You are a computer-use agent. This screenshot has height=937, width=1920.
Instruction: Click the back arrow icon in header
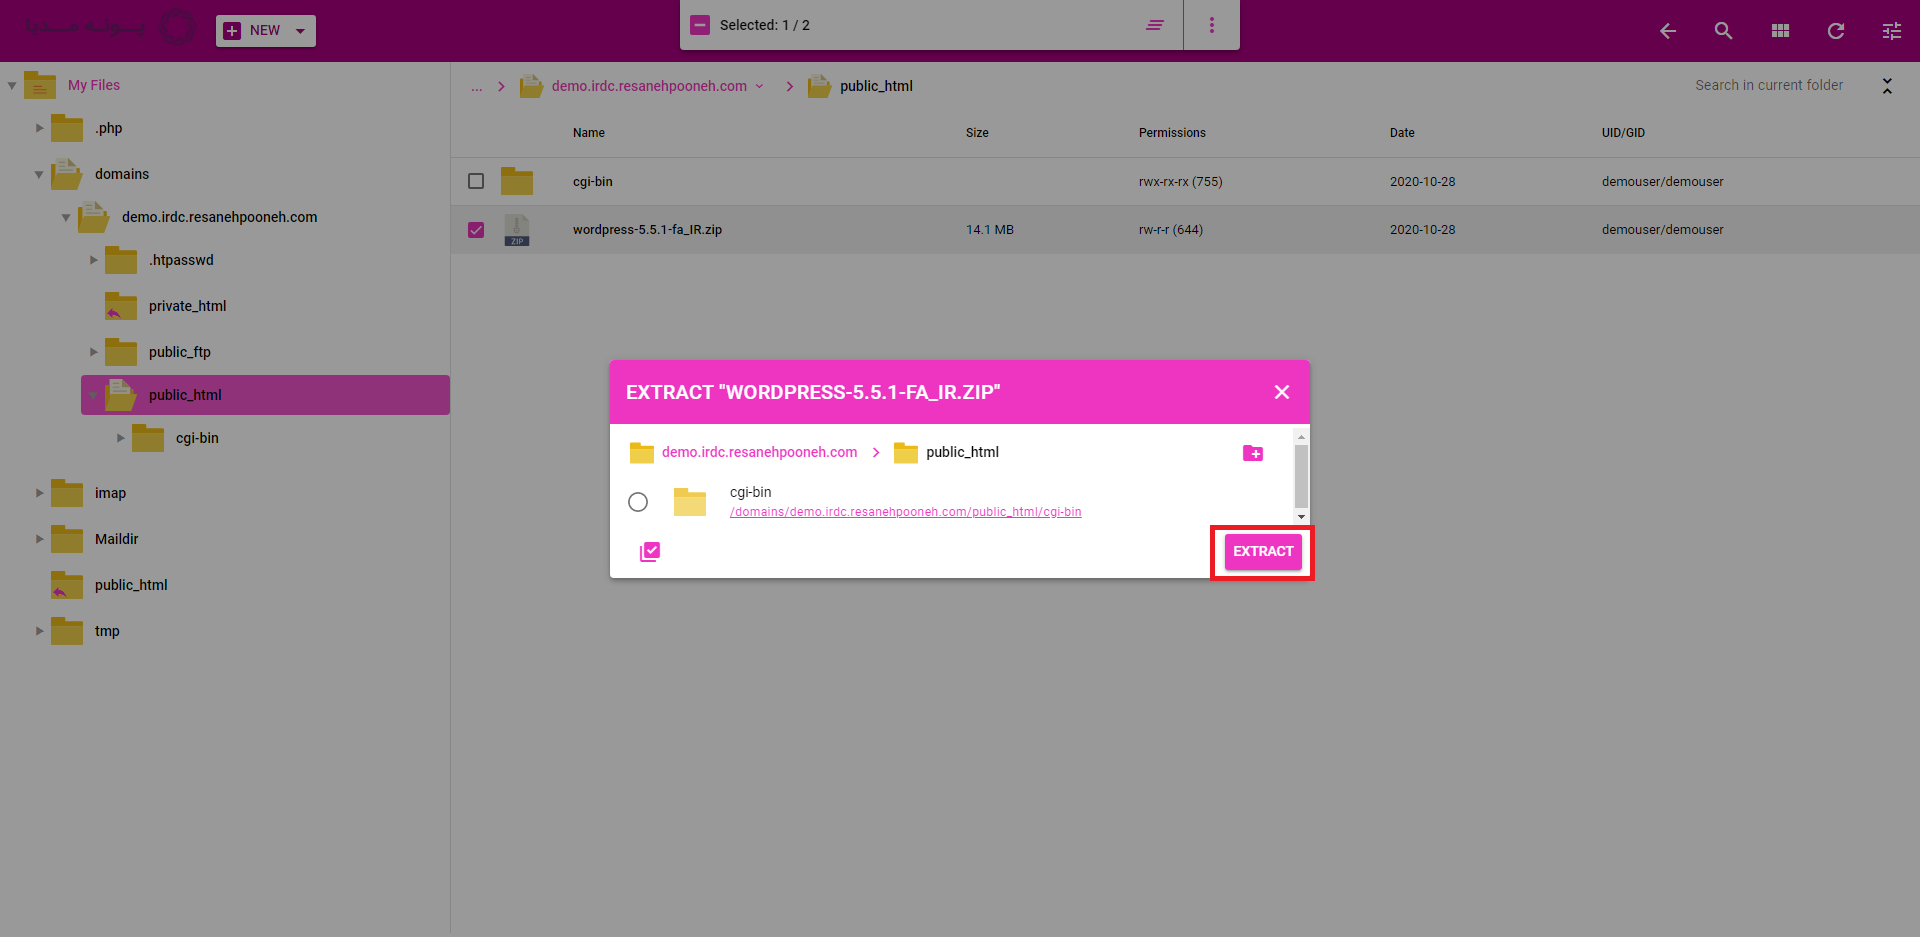pos(1668,31)
